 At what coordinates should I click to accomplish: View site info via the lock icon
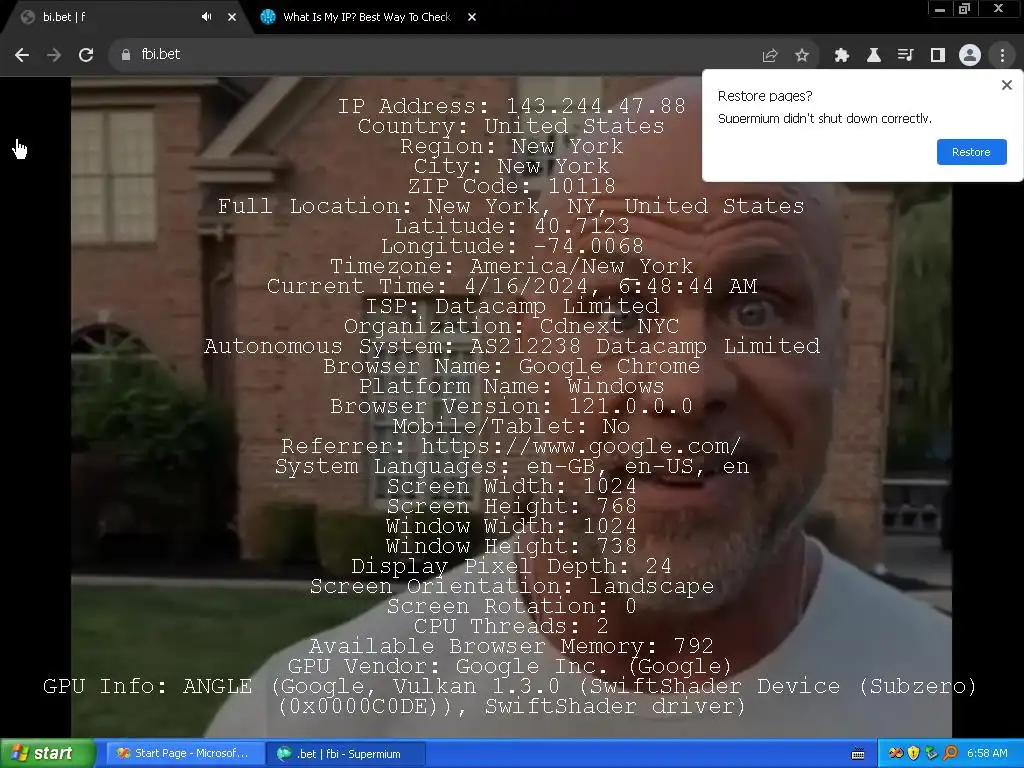(126, 55)
